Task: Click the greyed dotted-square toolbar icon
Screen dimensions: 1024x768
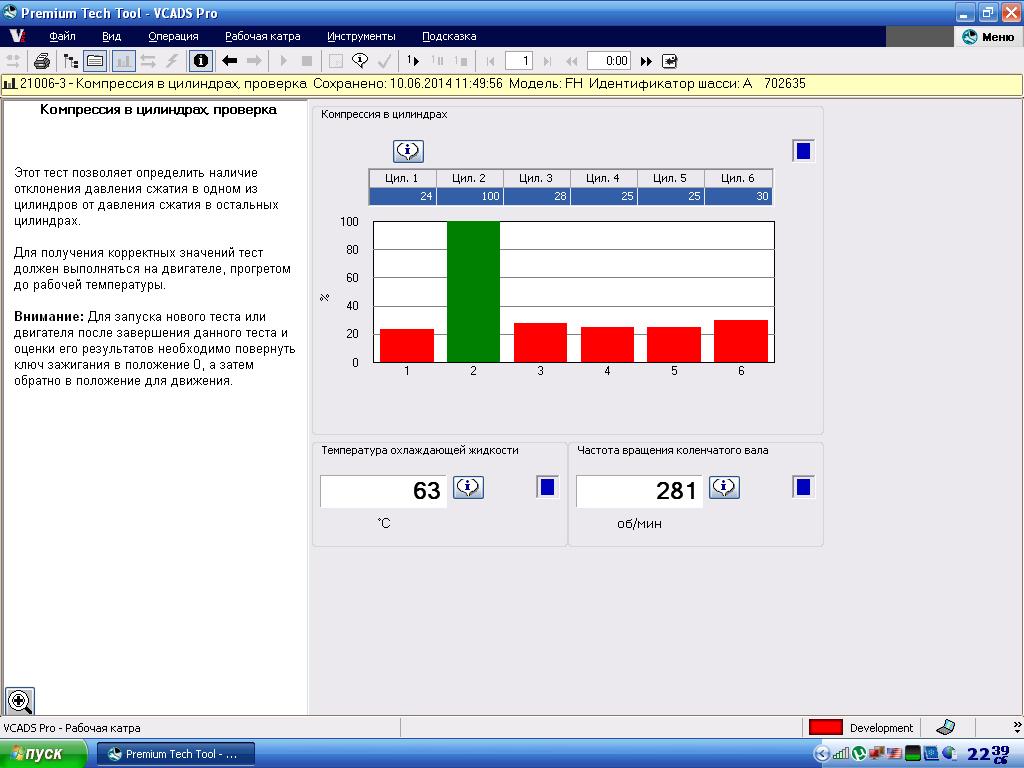Action: [x=336, y=61]
